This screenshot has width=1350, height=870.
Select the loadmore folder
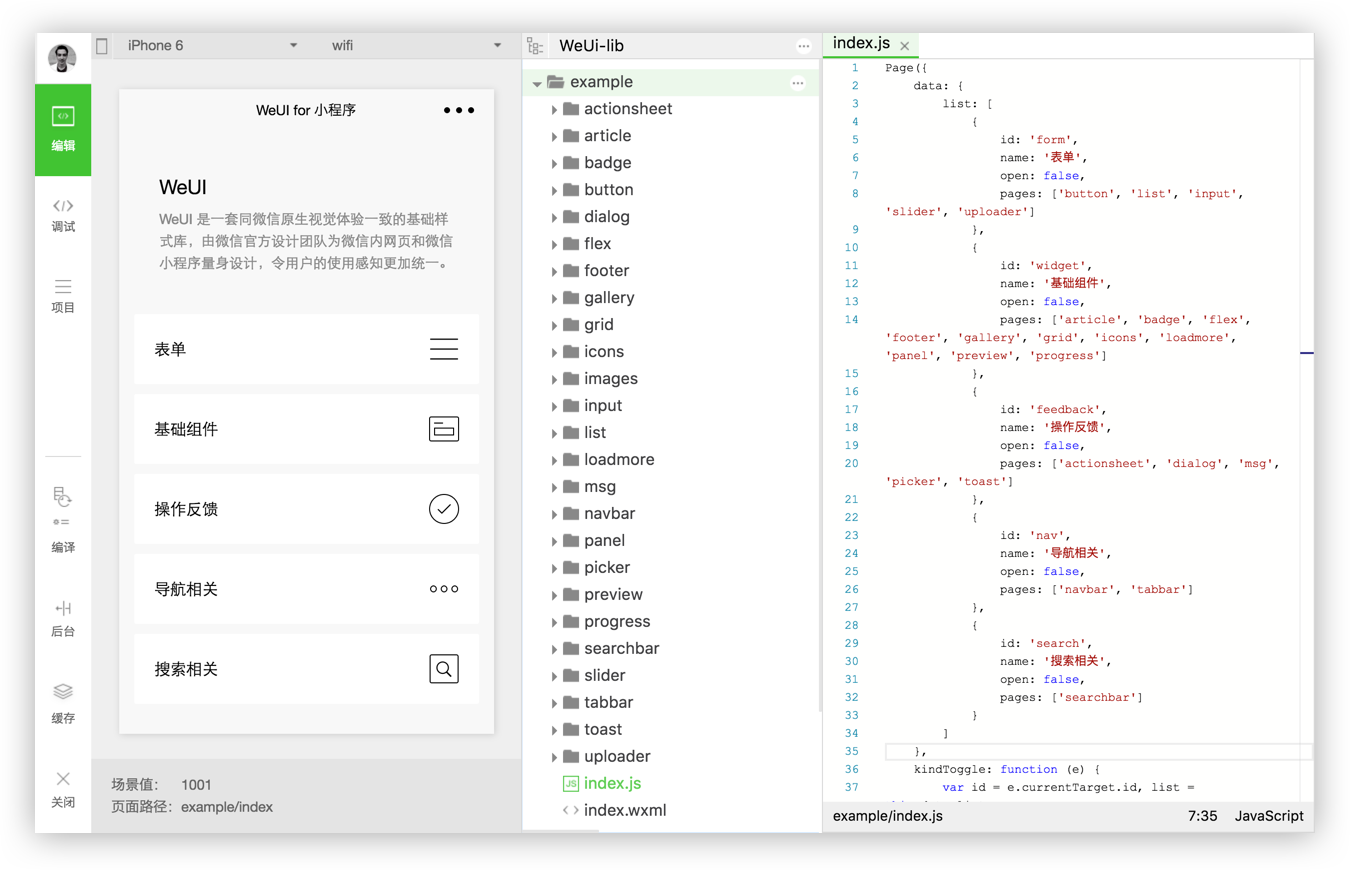[x=670, y=460]
